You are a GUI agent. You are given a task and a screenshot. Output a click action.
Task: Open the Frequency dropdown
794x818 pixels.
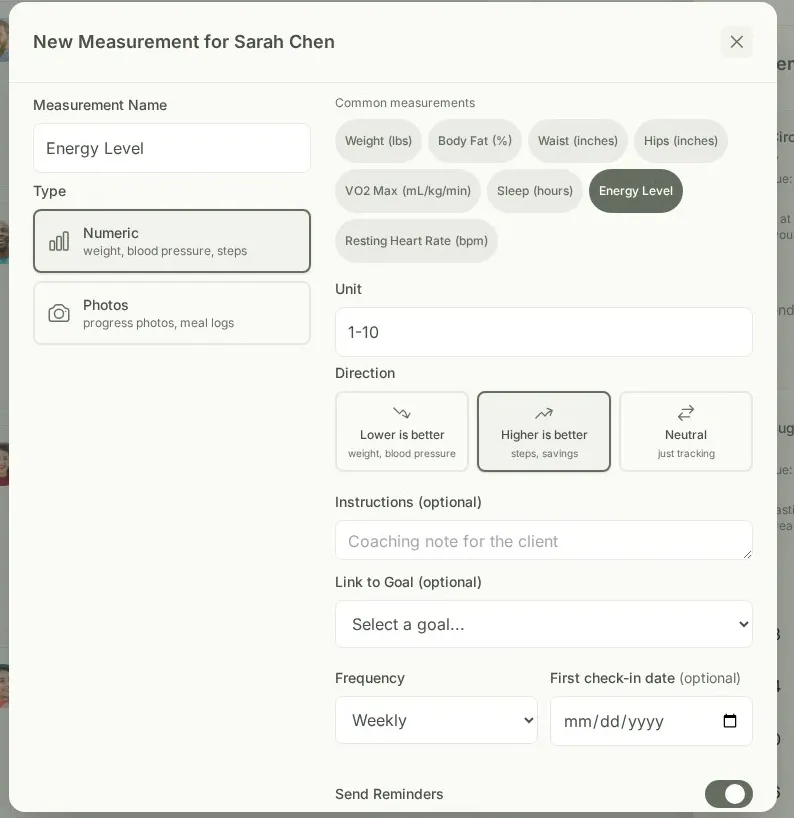click(x=436, y=720)
